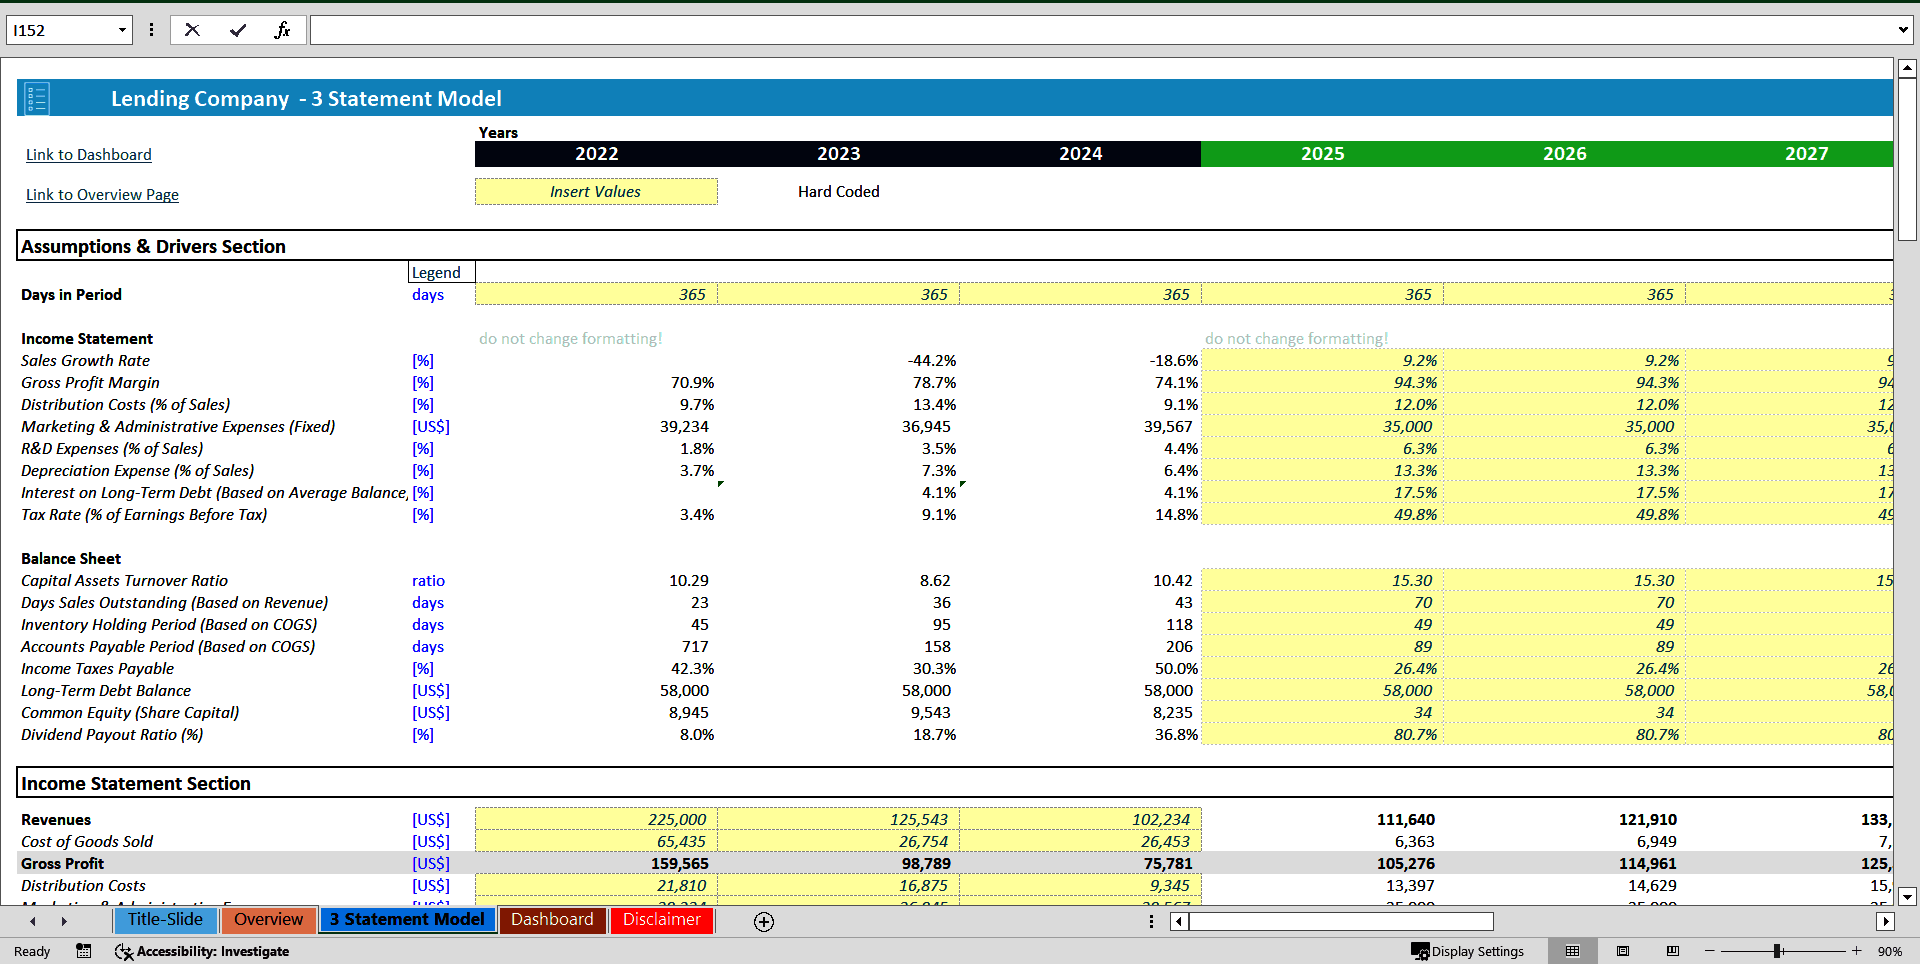
Task: Open Display Settings in status bar
Action: [1468, 951]
